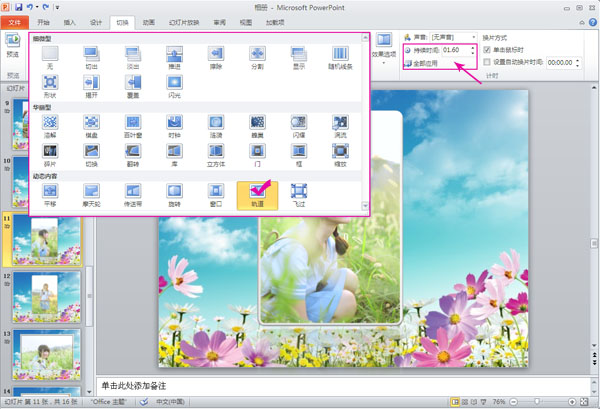The width and height of the screenshot is (600, 409).
Task: Apply the 形状 shape transition
Action: pyautogui.click(x=50, y=86)
